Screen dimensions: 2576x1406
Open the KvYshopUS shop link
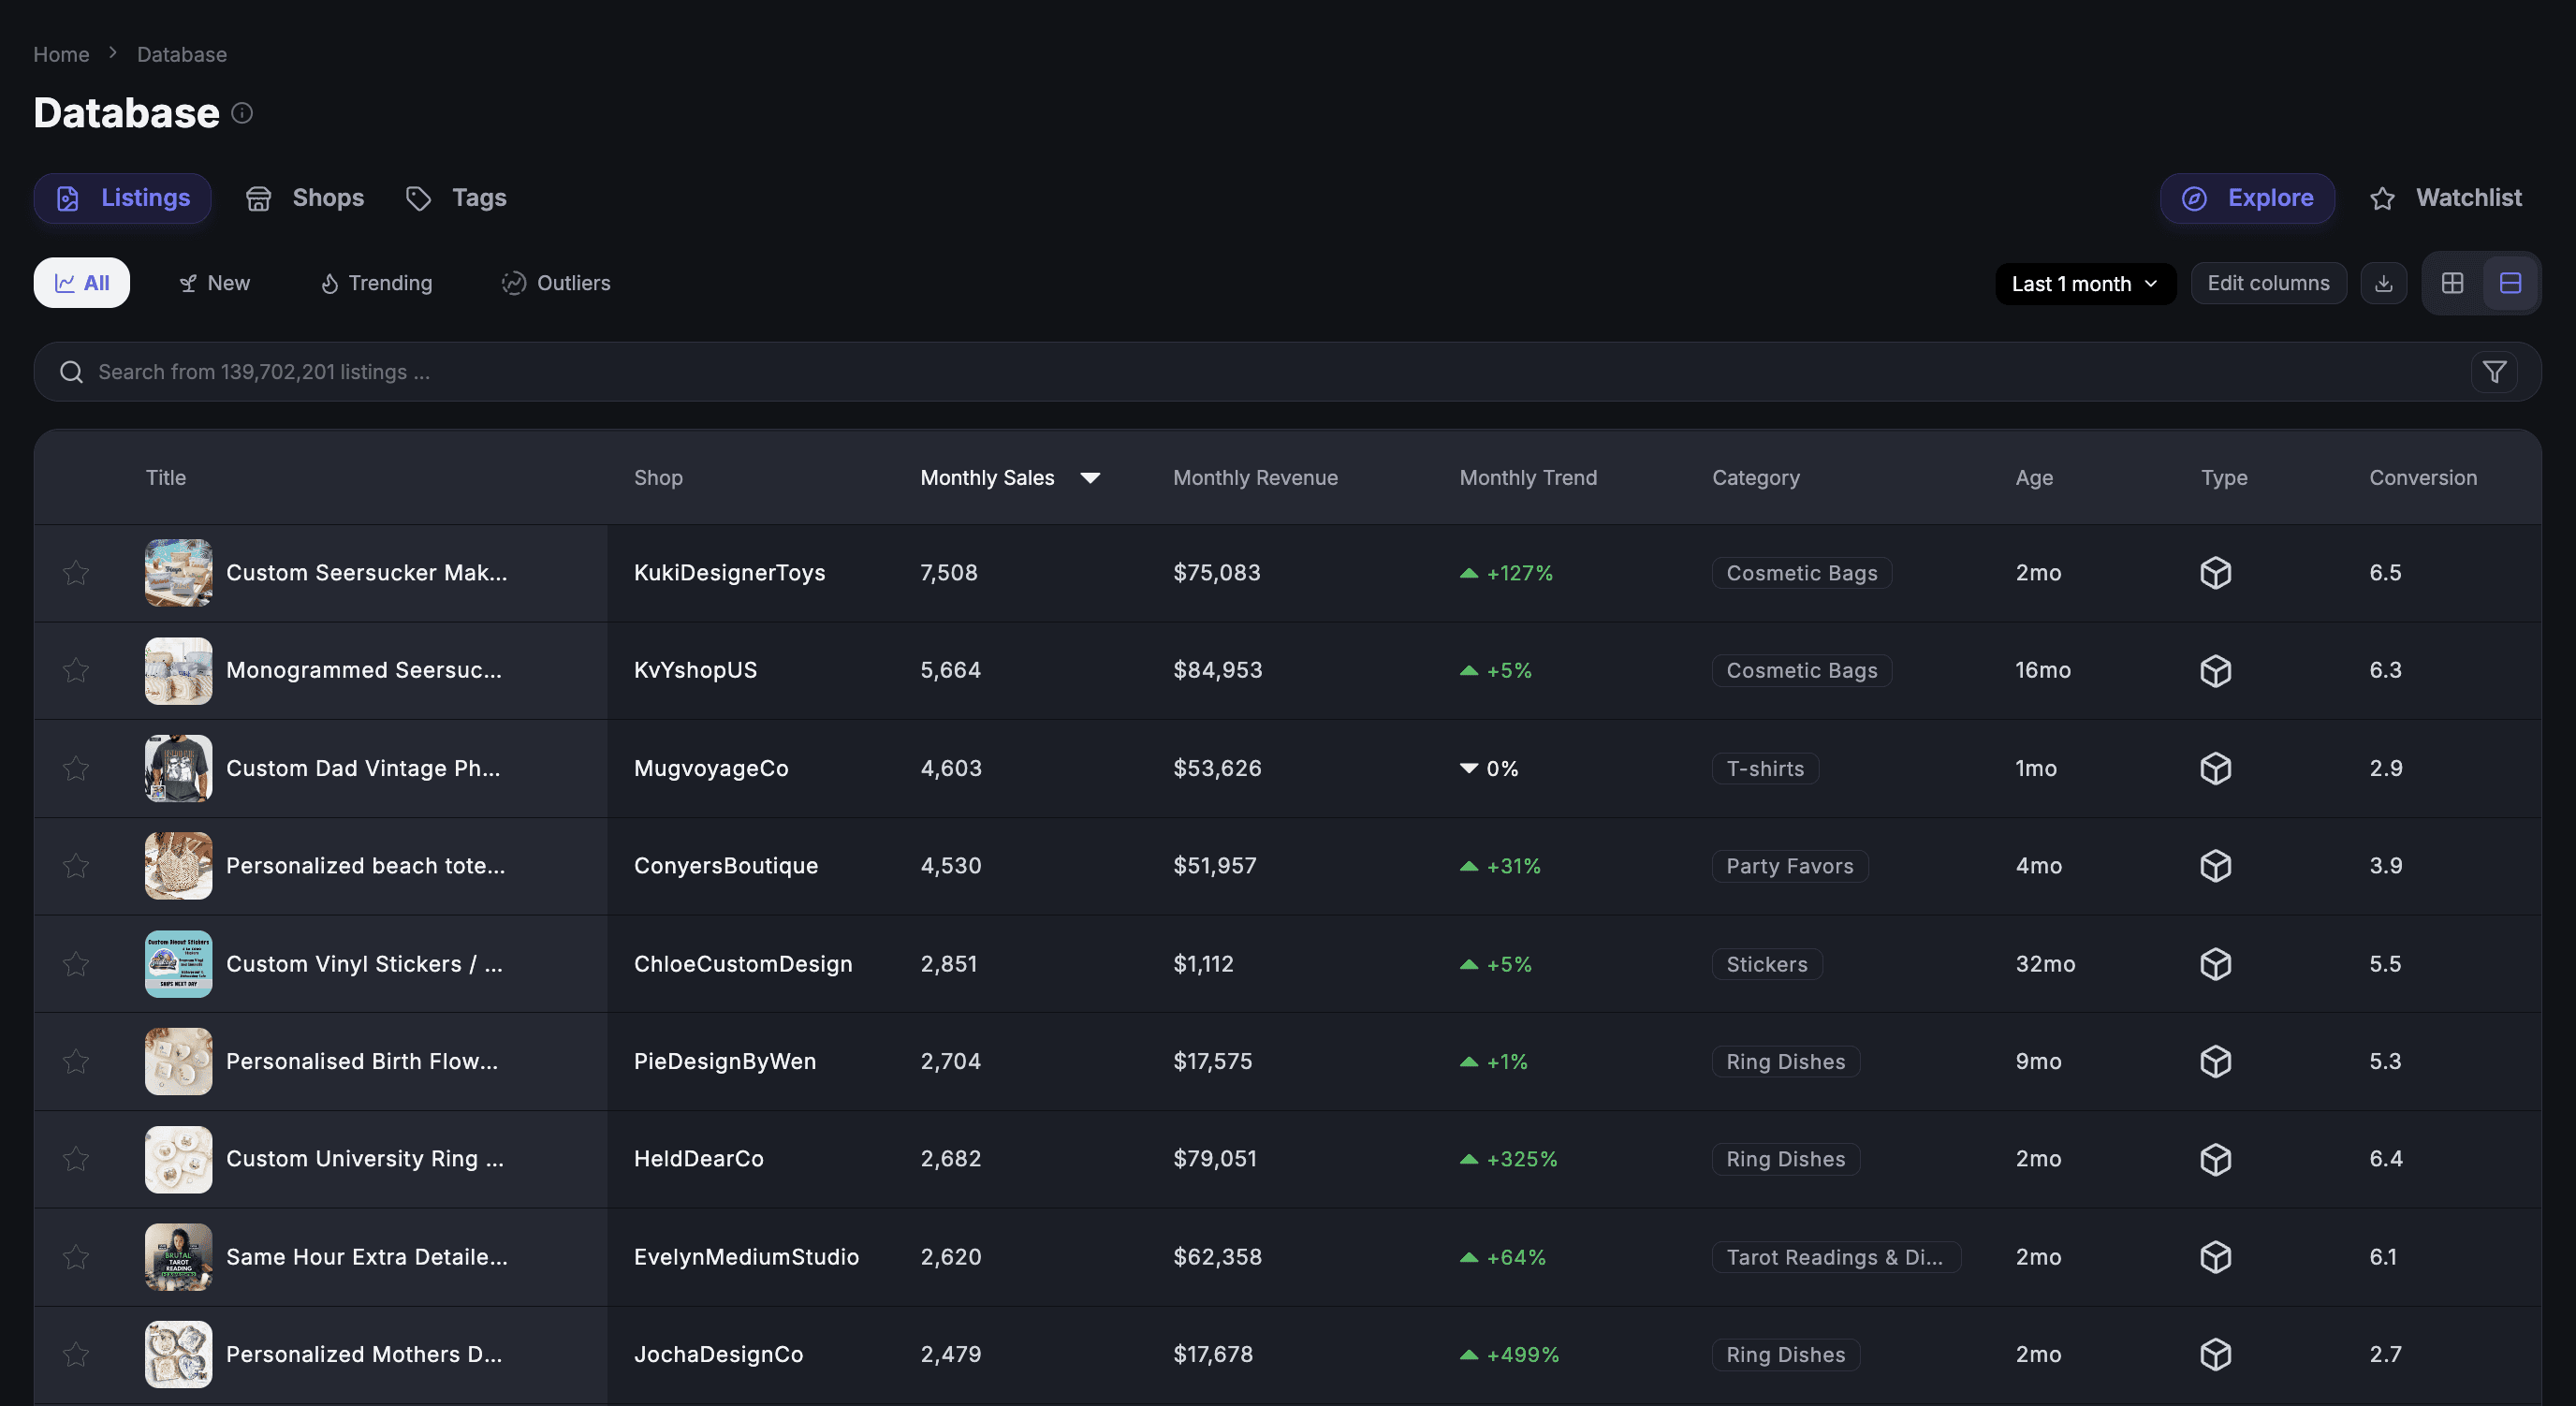(x=695, y=670)
